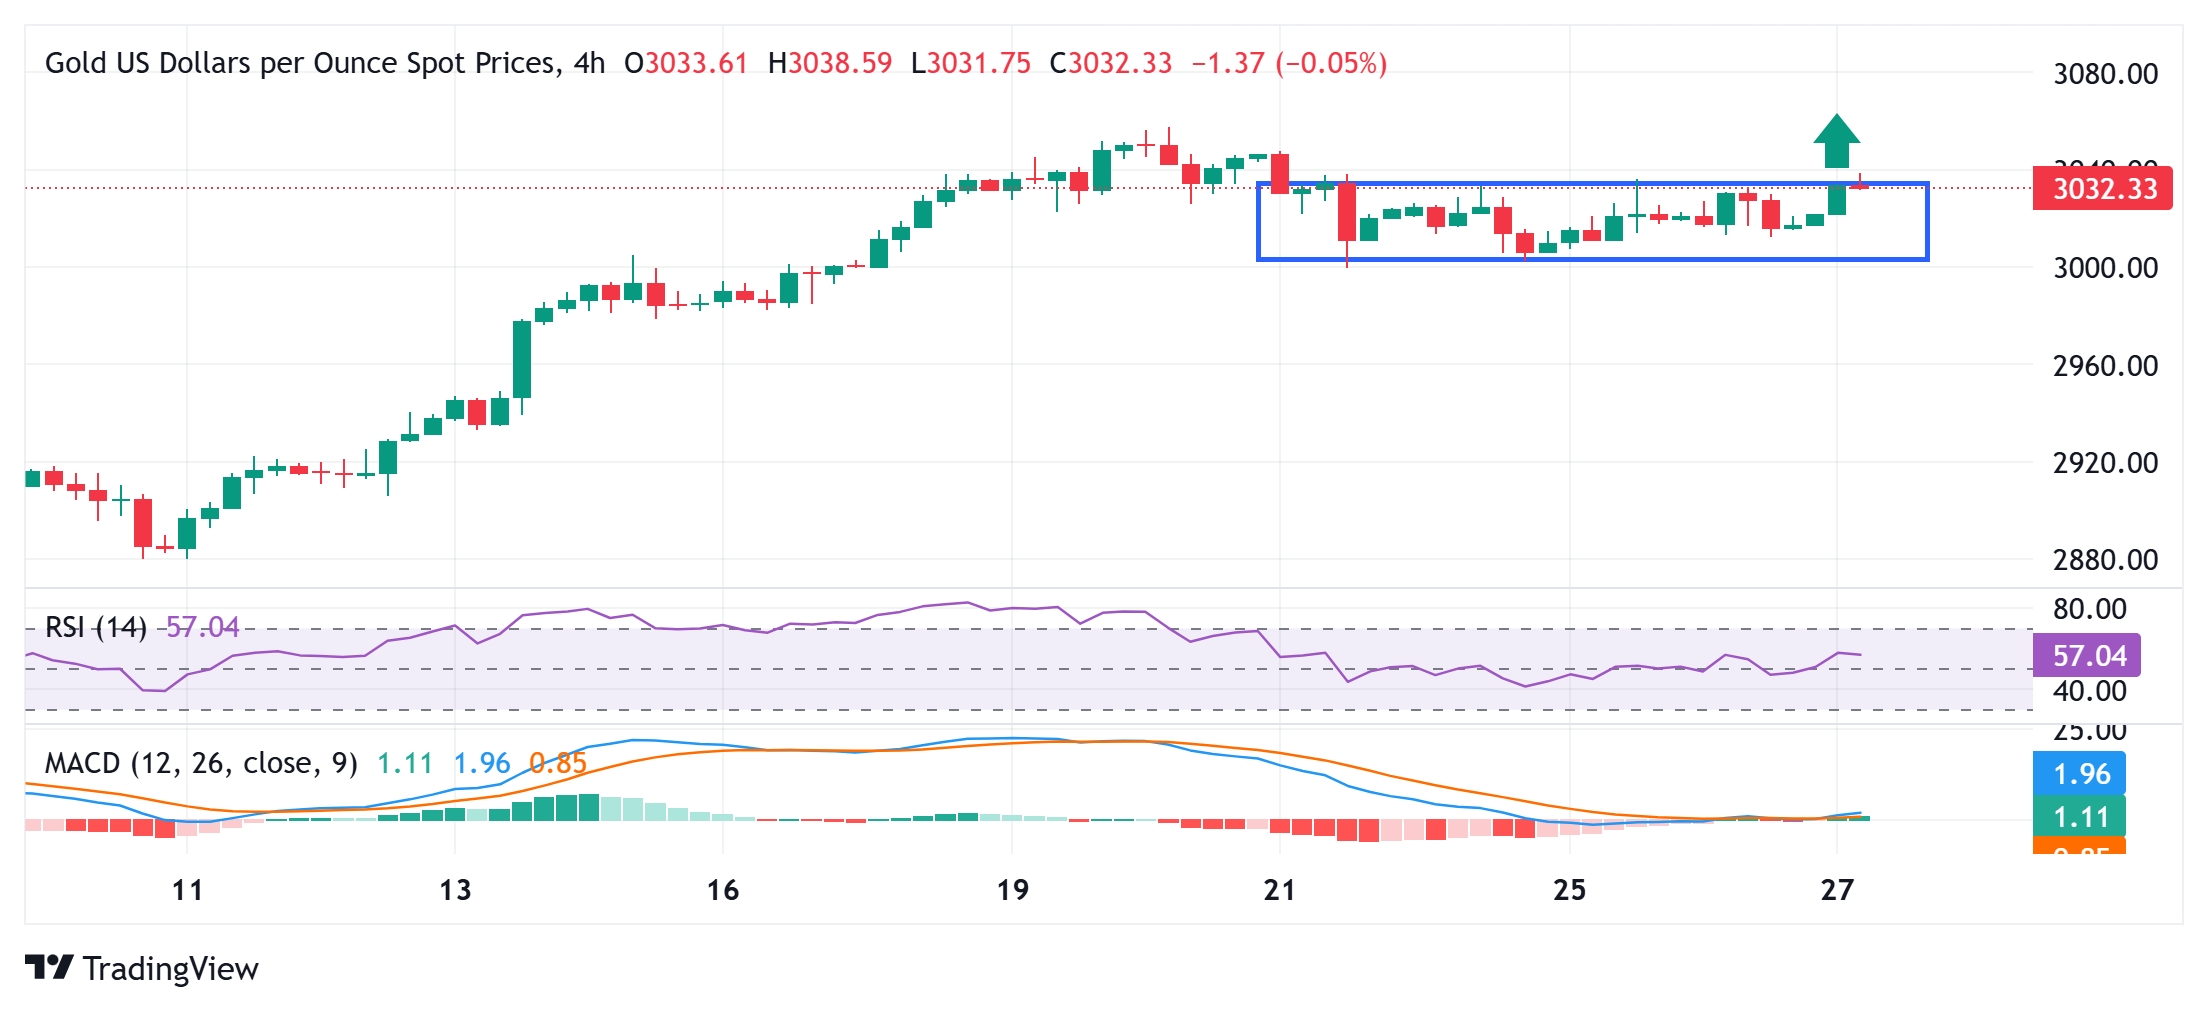Click the 2920.00 level on price axis
The image size is (2208, 1012).
(x=2105, y=463)
